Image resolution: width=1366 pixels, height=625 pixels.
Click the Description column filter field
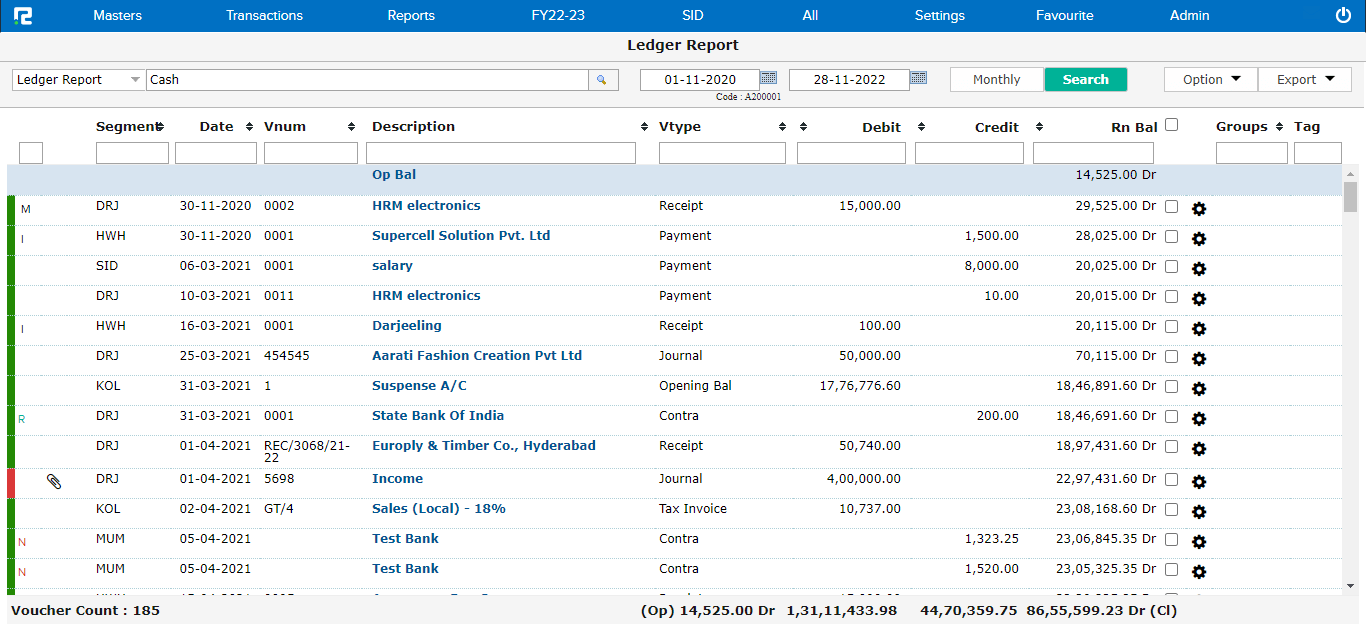point(500,153)
